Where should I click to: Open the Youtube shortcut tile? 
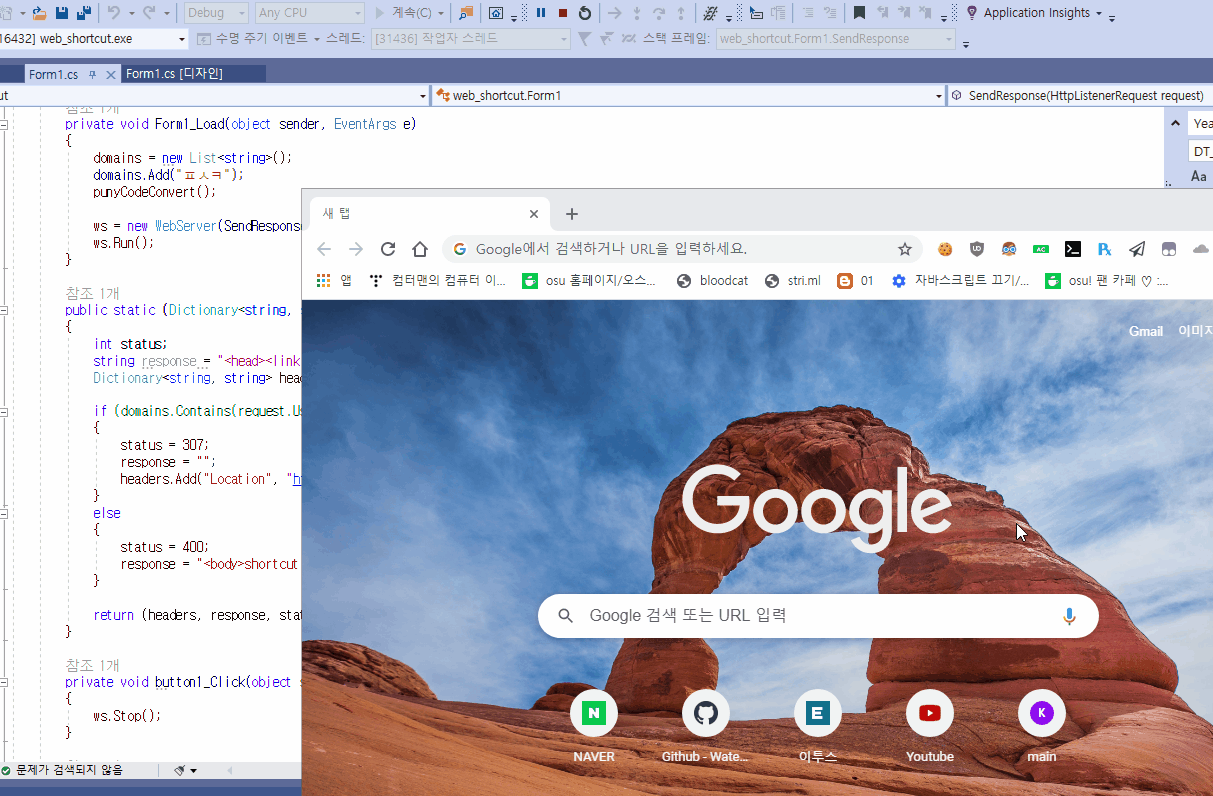[930, 726]
